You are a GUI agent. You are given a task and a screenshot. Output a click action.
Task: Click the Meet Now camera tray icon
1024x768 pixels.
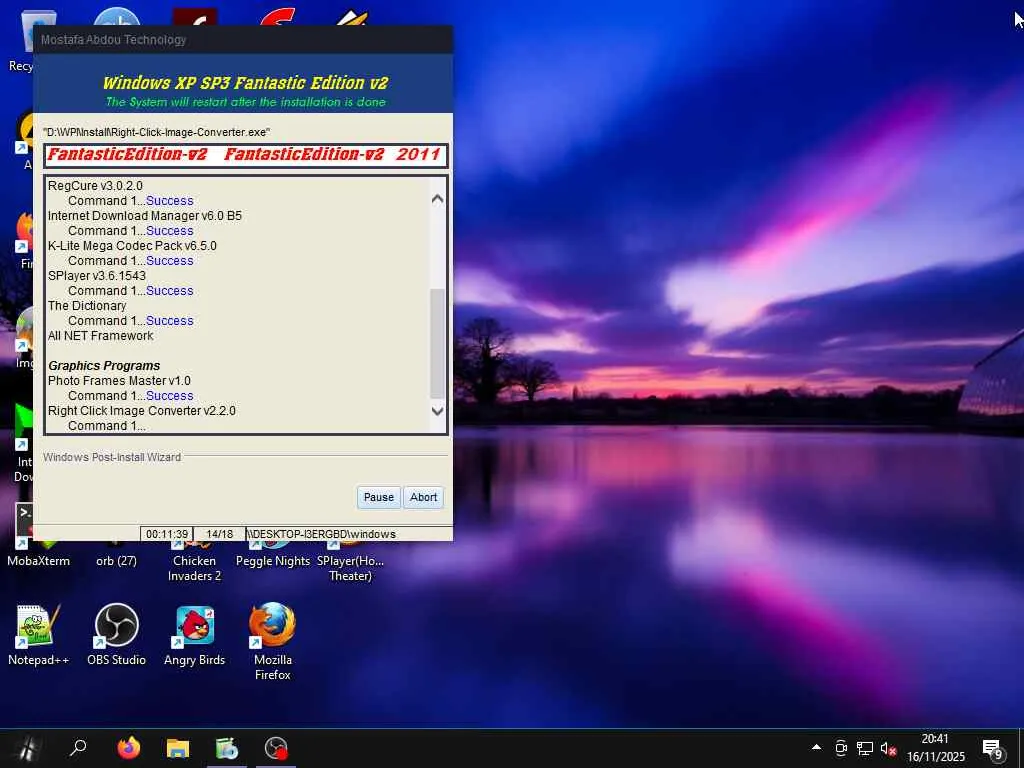(x=841, y=748)
